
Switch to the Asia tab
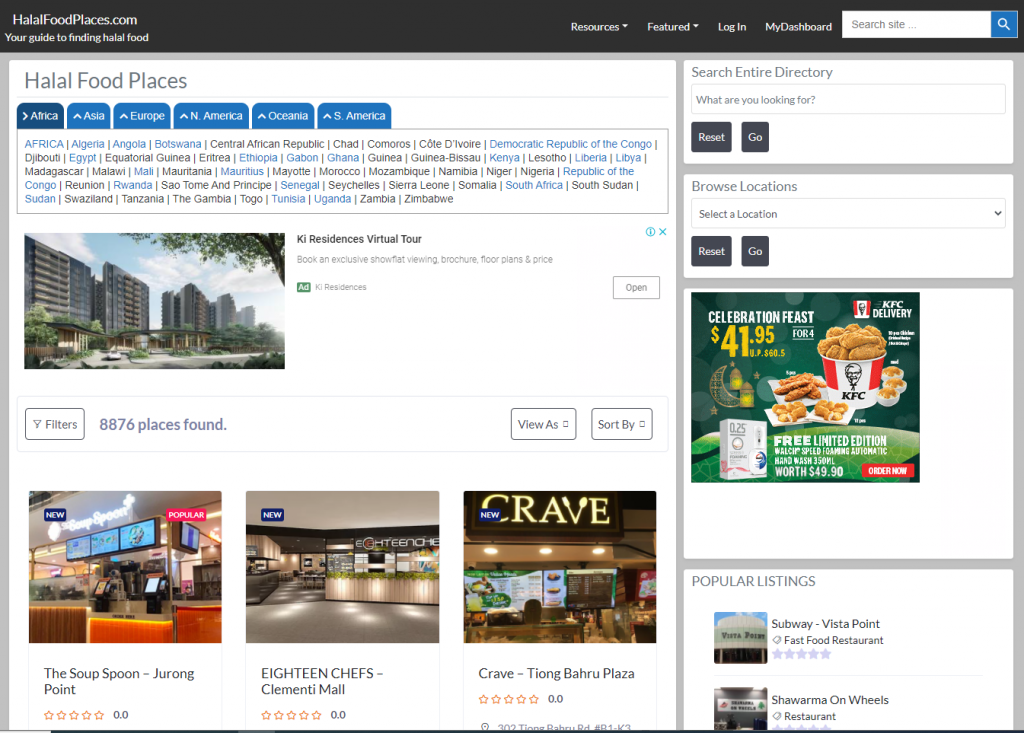(89, 116)
